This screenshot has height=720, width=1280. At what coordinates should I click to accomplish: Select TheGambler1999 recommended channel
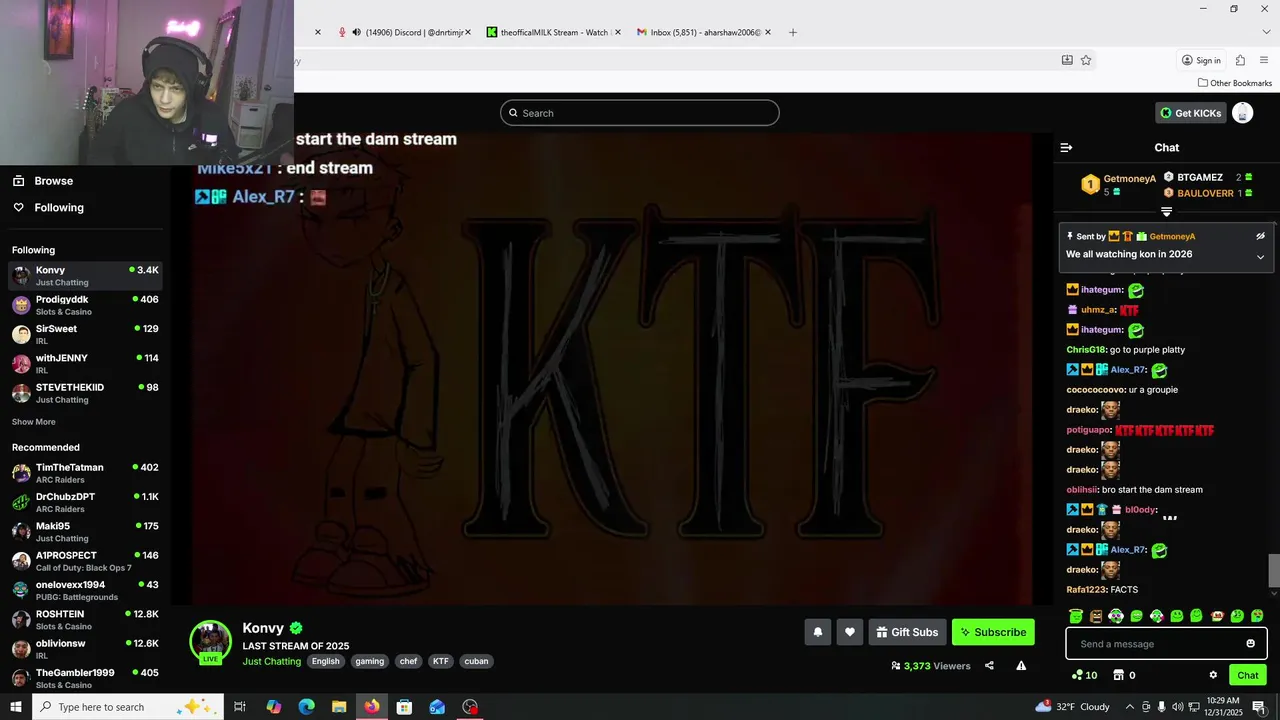point(85,678)
